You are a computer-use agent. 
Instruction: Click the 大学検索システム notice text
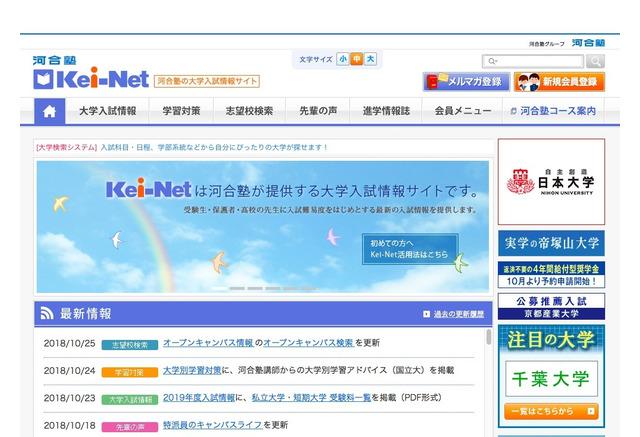(182, 147)
